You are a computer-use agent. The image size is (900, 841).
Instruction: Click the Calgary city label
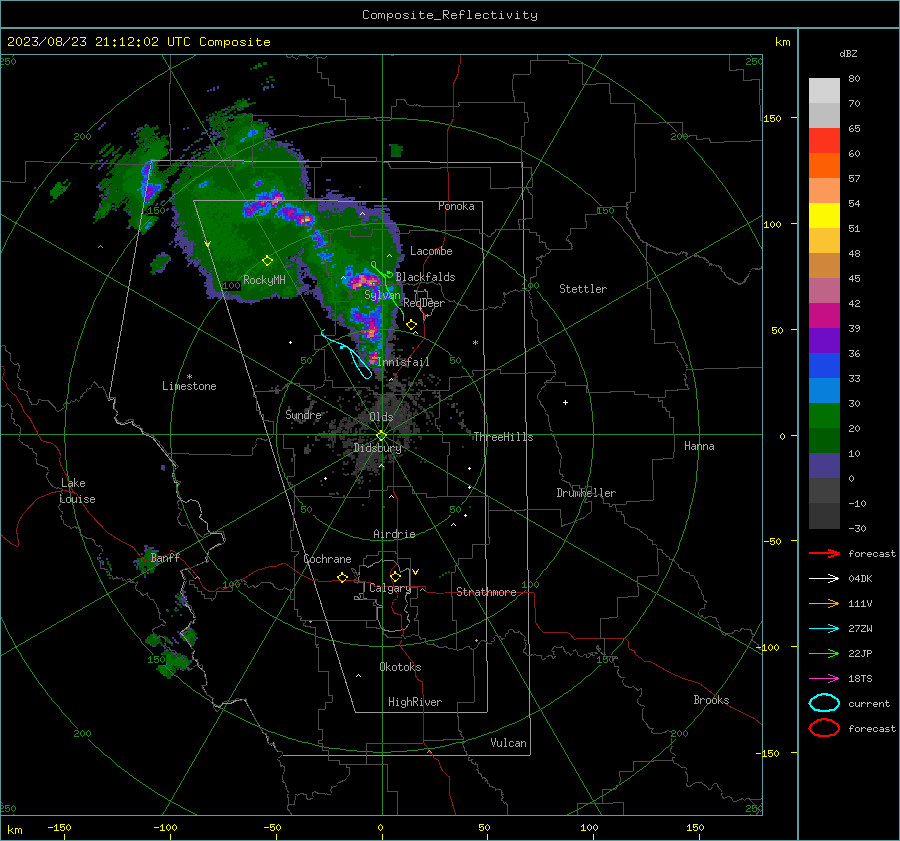[x=390, y=588]
